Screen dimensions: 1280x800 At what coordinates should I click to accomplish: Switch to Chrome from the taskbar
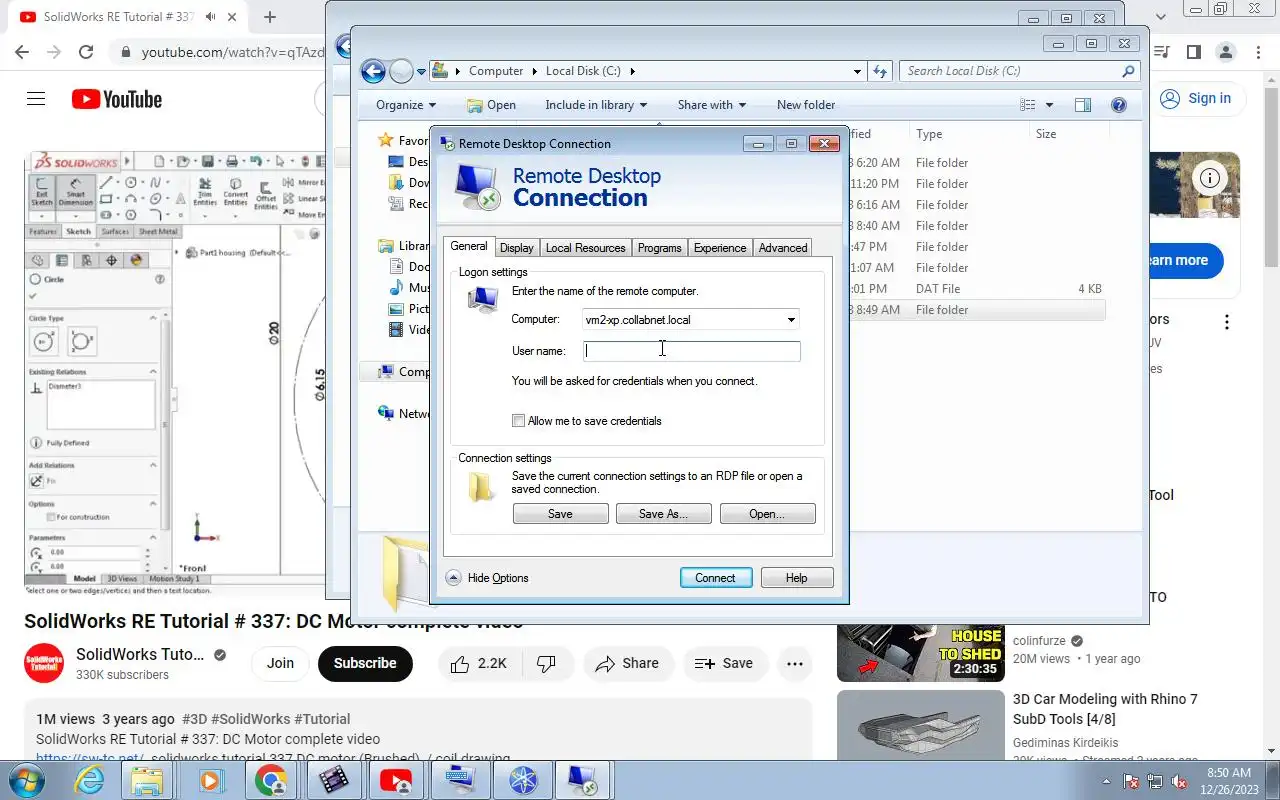click(271, 780)
